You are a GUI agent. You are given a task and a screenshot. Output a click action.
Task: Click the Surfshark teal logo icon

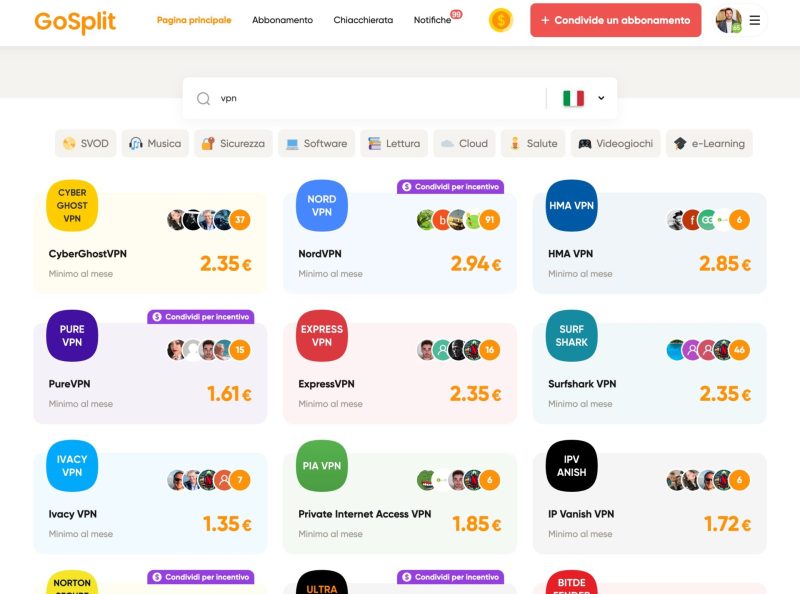coord(572,336)
